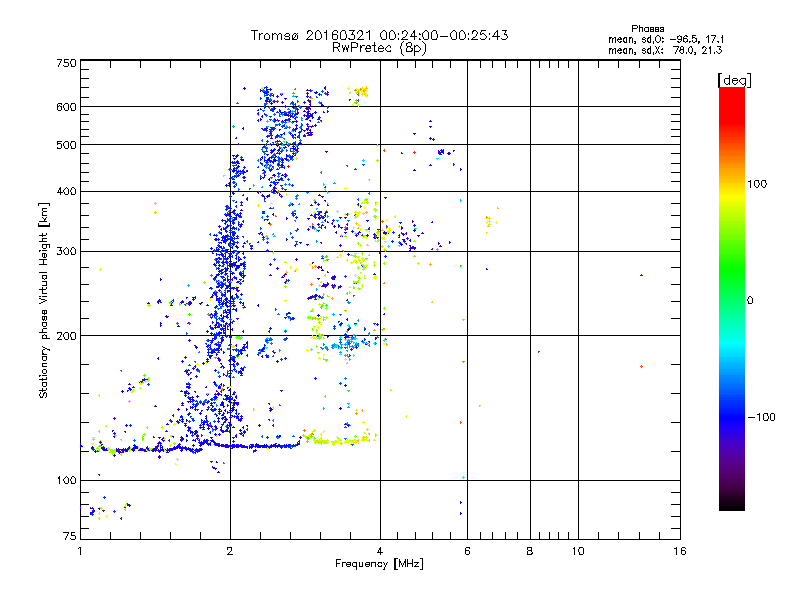Click the colorbar tick label "0"
Viewport: 800px width, 600px height.
coord(750,300)
